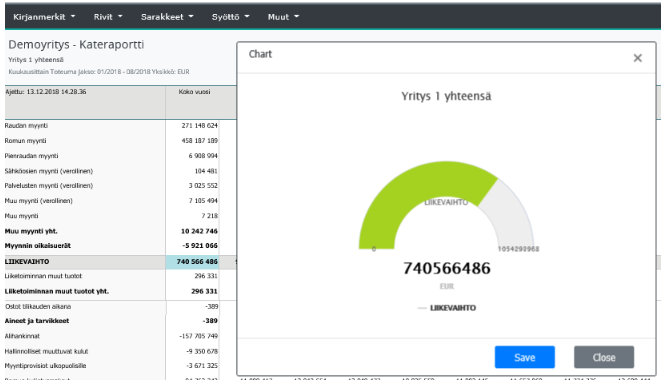Open the Sarakkeet dropdown menu

(x=167, y=17)
